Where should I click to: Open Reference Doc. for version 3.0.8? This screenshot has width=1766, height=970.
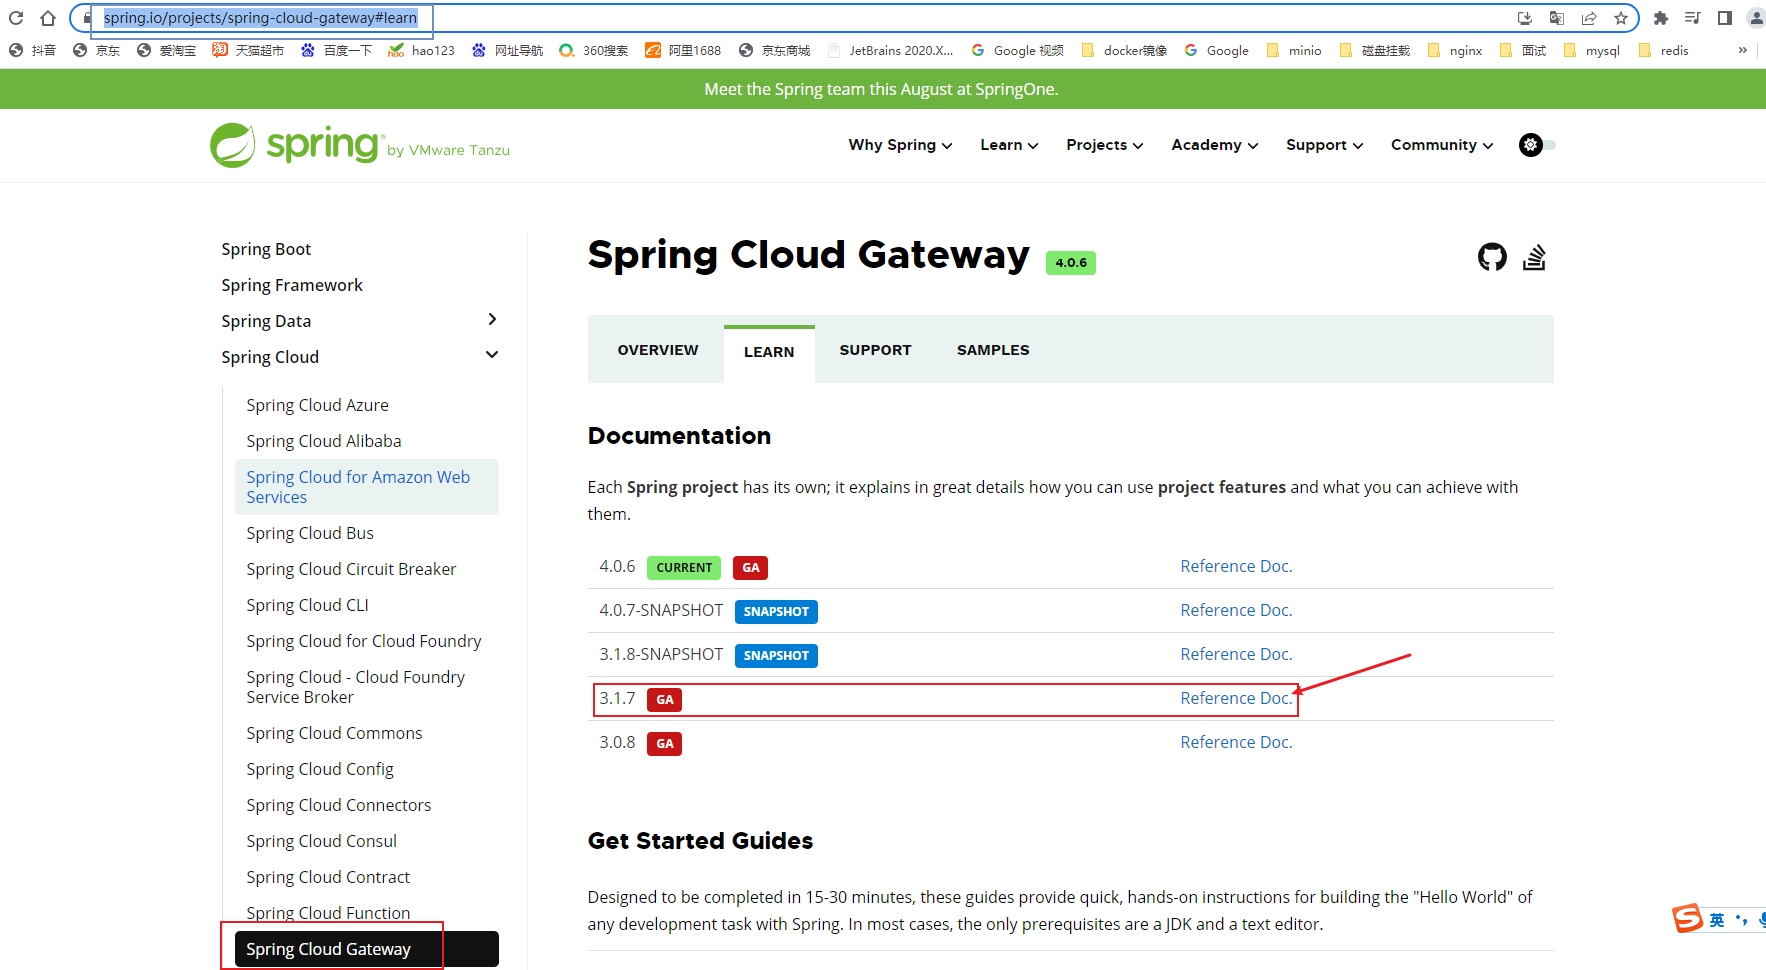click(x=1236, y=742)
